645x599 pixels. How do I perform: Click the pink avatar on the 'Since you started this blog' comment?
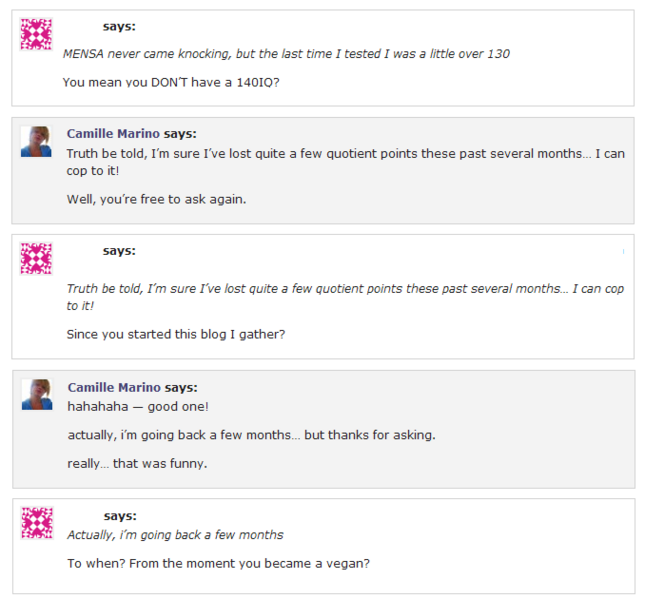click(37, 258)
